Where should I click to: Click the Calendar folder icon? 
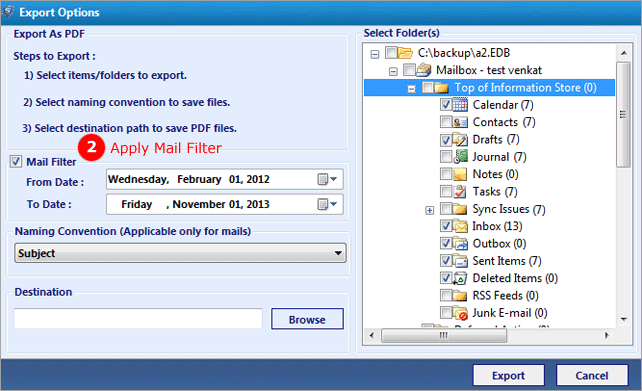coord(460,105)
